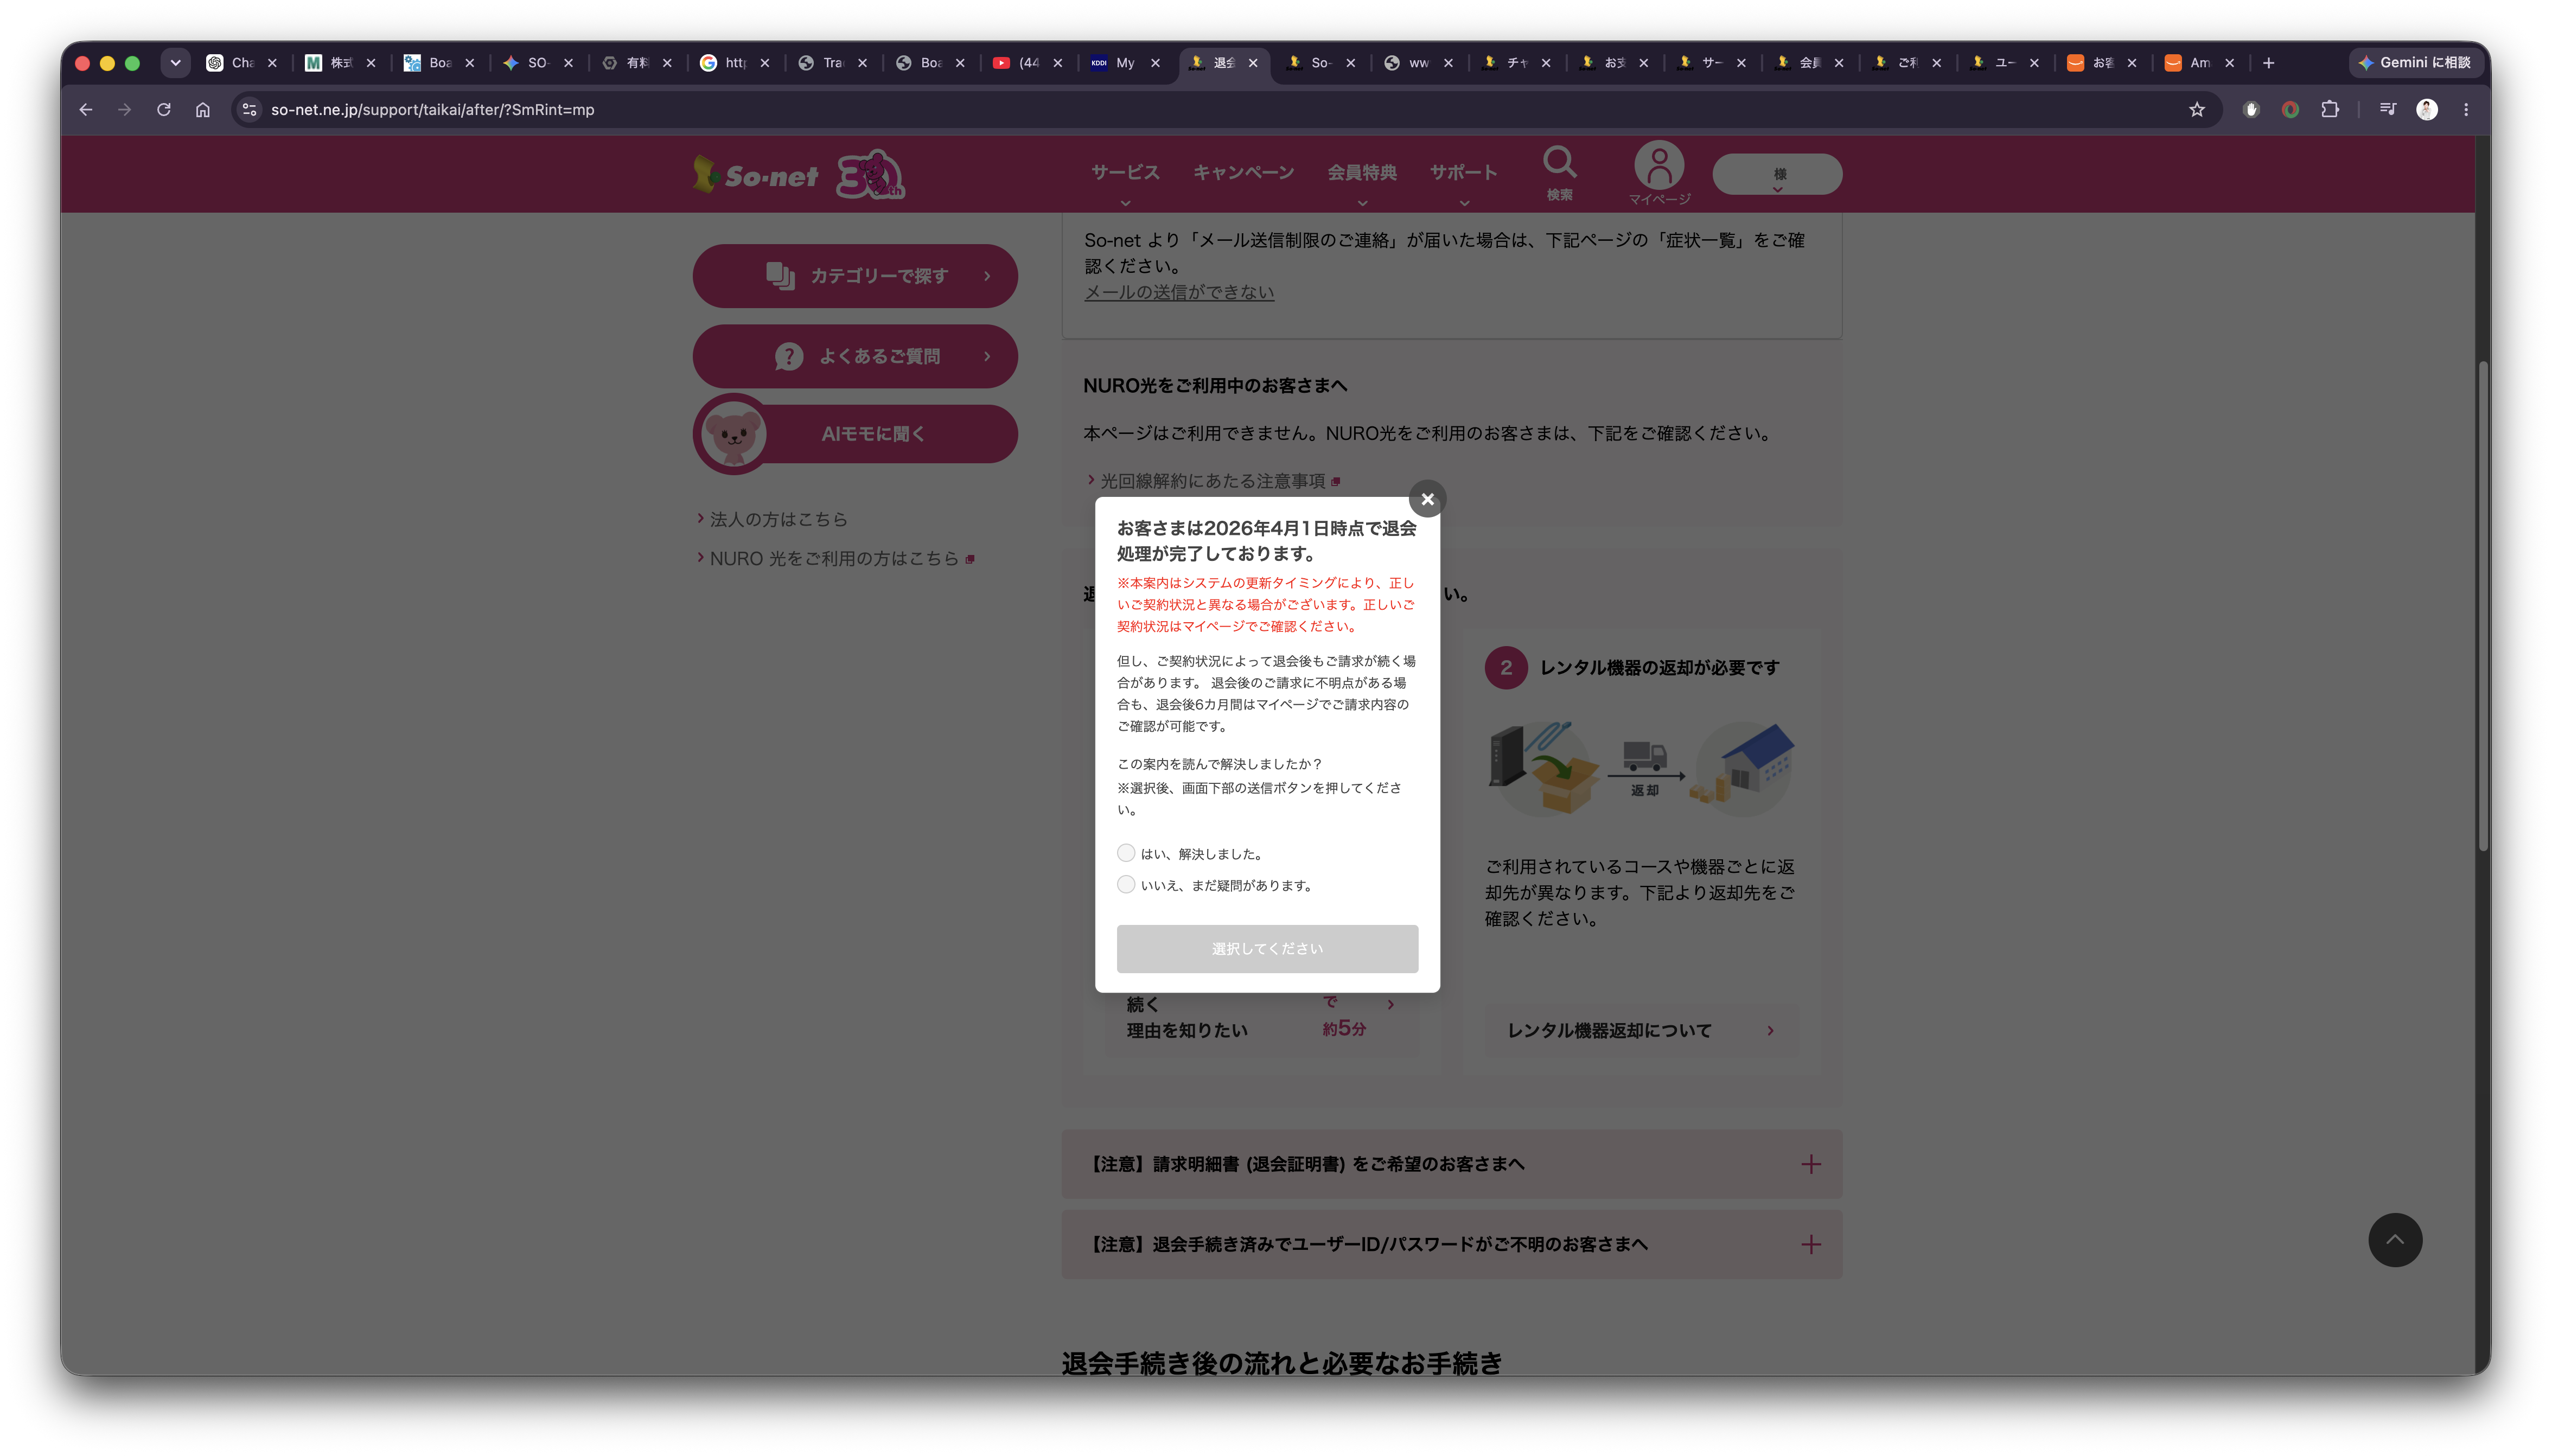This screenshot has height=1456, width=2552.
Task: Click the browser forward arrow
Action: [x=125, y=110]
